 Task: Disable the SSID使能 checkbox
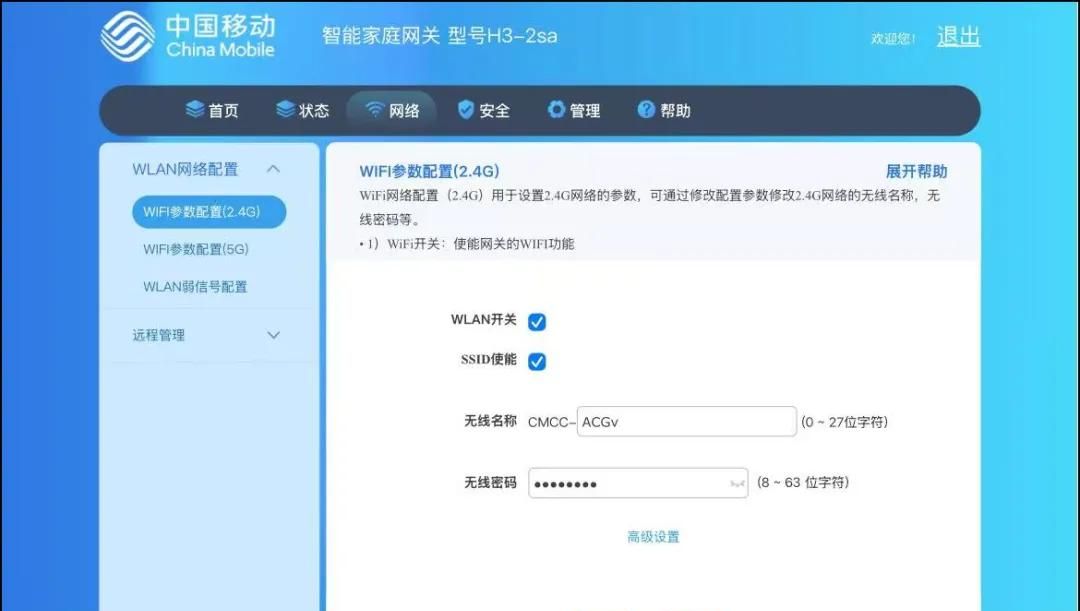tap(537, 361)
